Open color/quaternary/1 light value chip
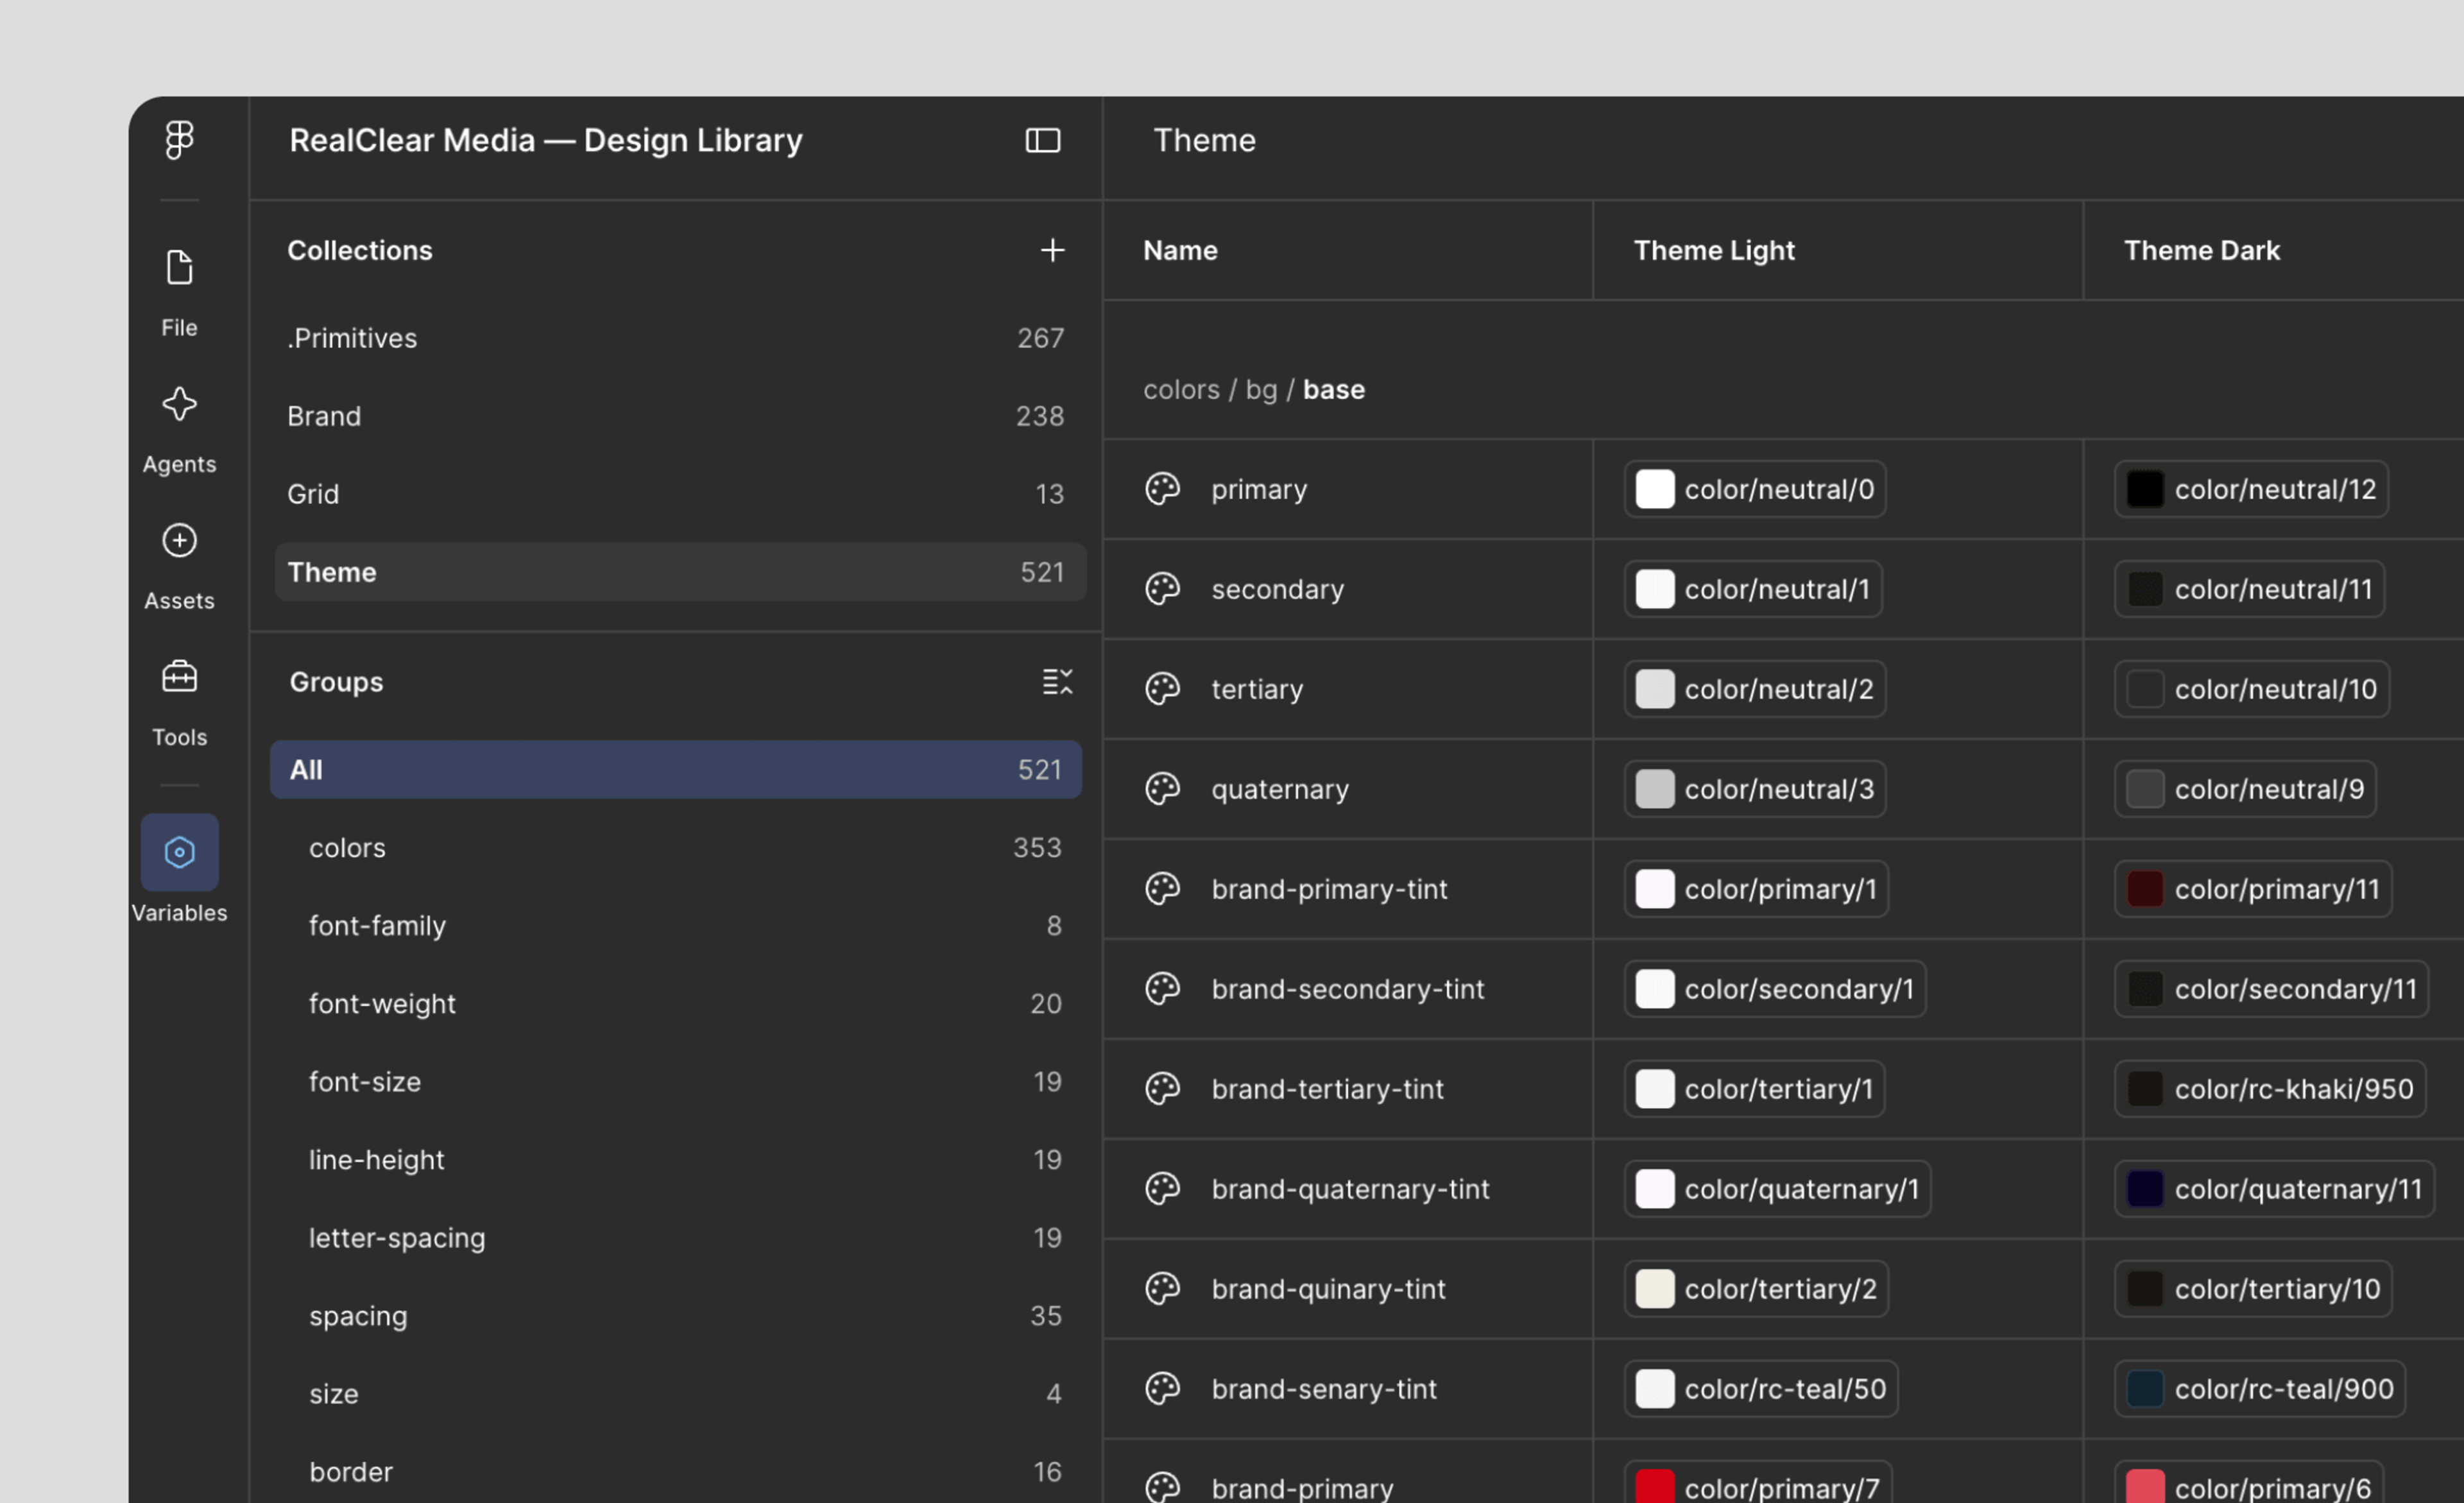 click(1777, 1189)
